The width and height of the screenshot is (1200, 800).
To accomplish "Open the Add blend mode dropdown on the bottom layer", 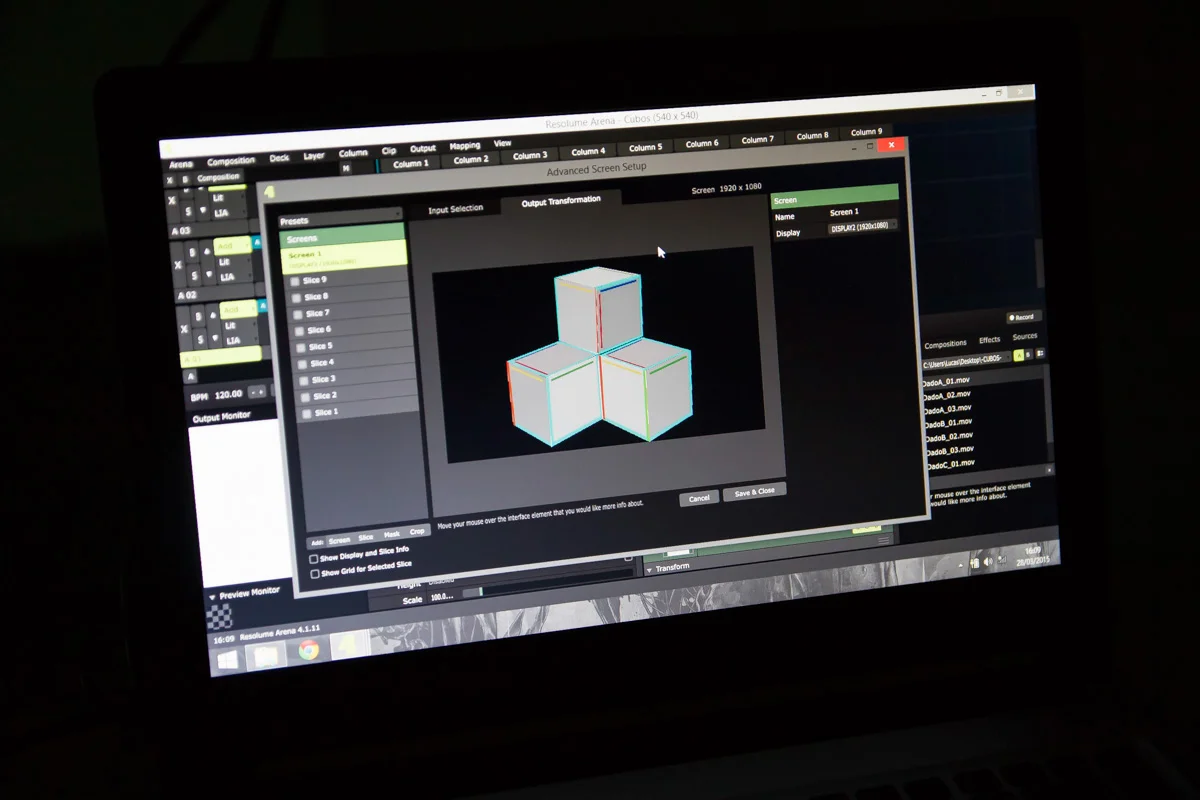I will [x=239, y=310].
